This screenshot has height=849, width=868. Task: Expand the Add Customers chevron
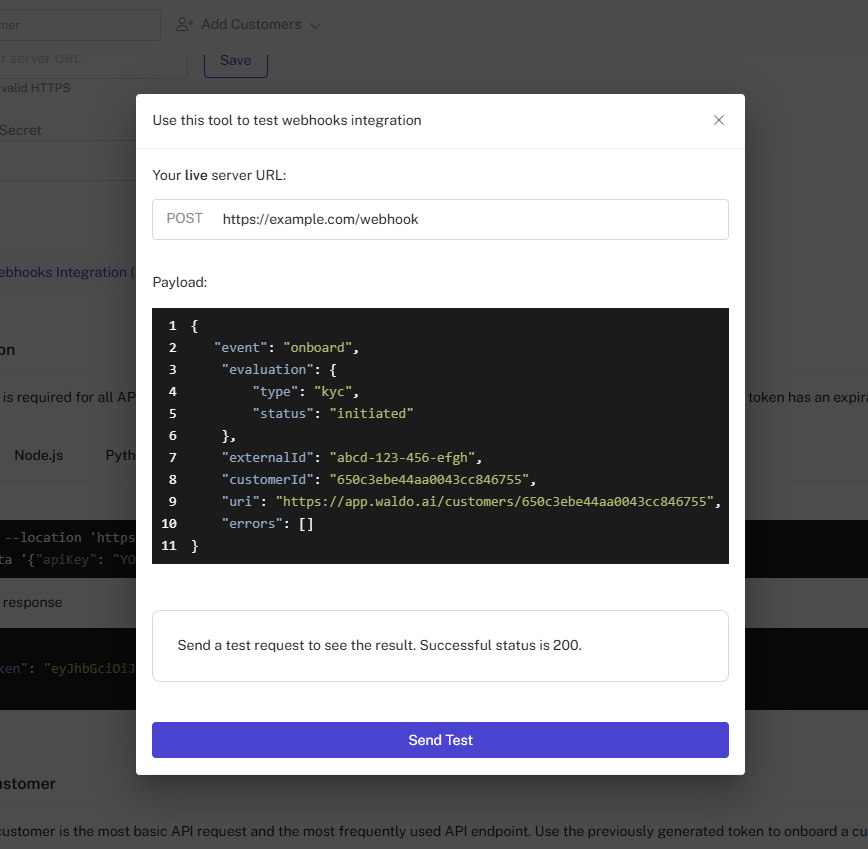tap(315, 25)
